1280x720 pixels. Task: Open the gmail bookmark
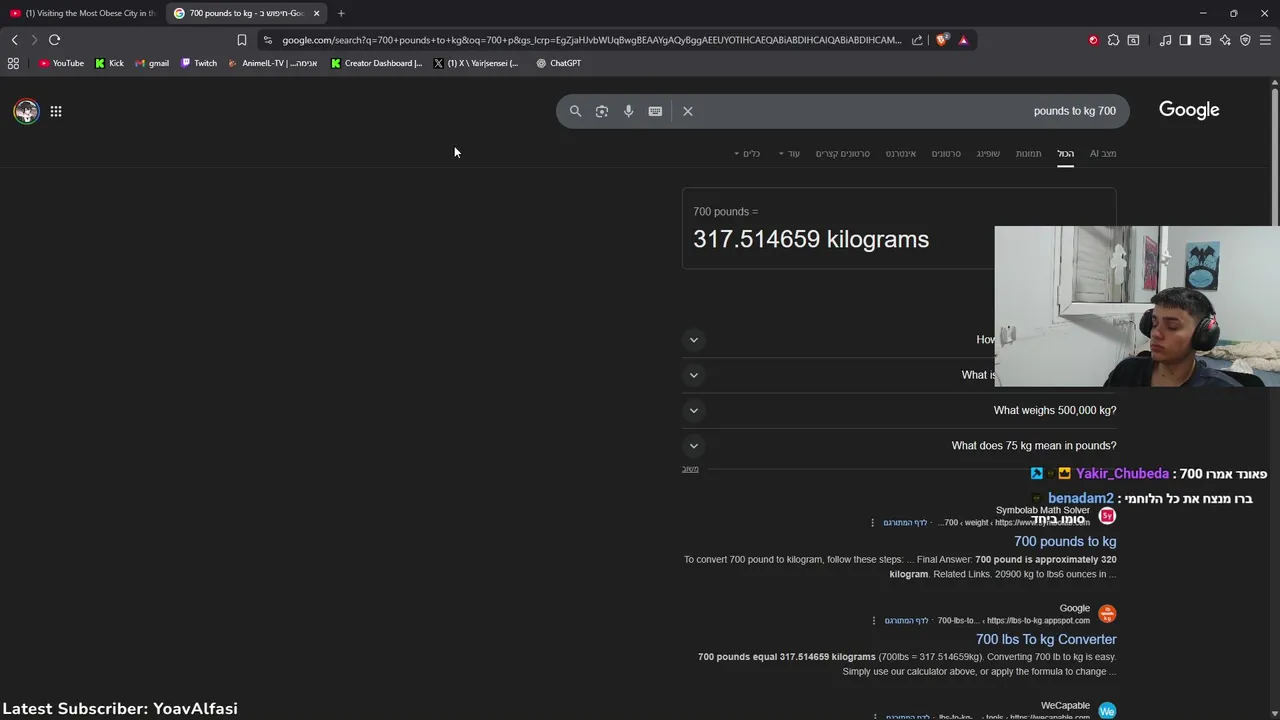[x=152, y=63]
